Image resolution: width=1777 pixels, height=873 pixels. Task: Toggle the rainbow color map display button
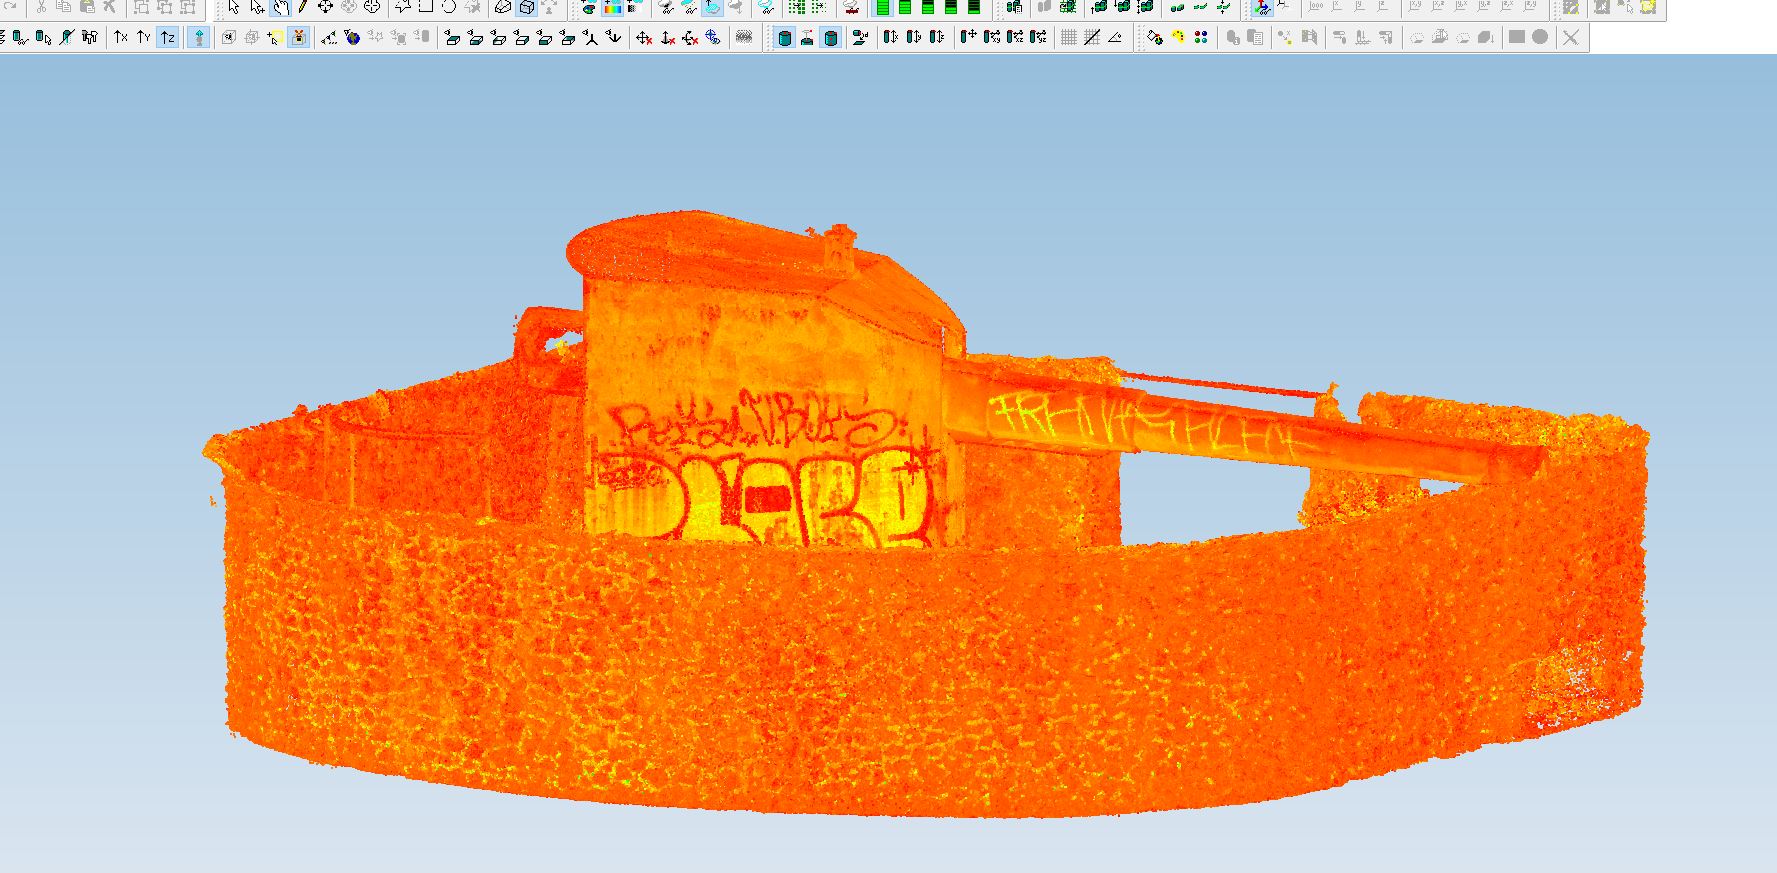(612, 7)
